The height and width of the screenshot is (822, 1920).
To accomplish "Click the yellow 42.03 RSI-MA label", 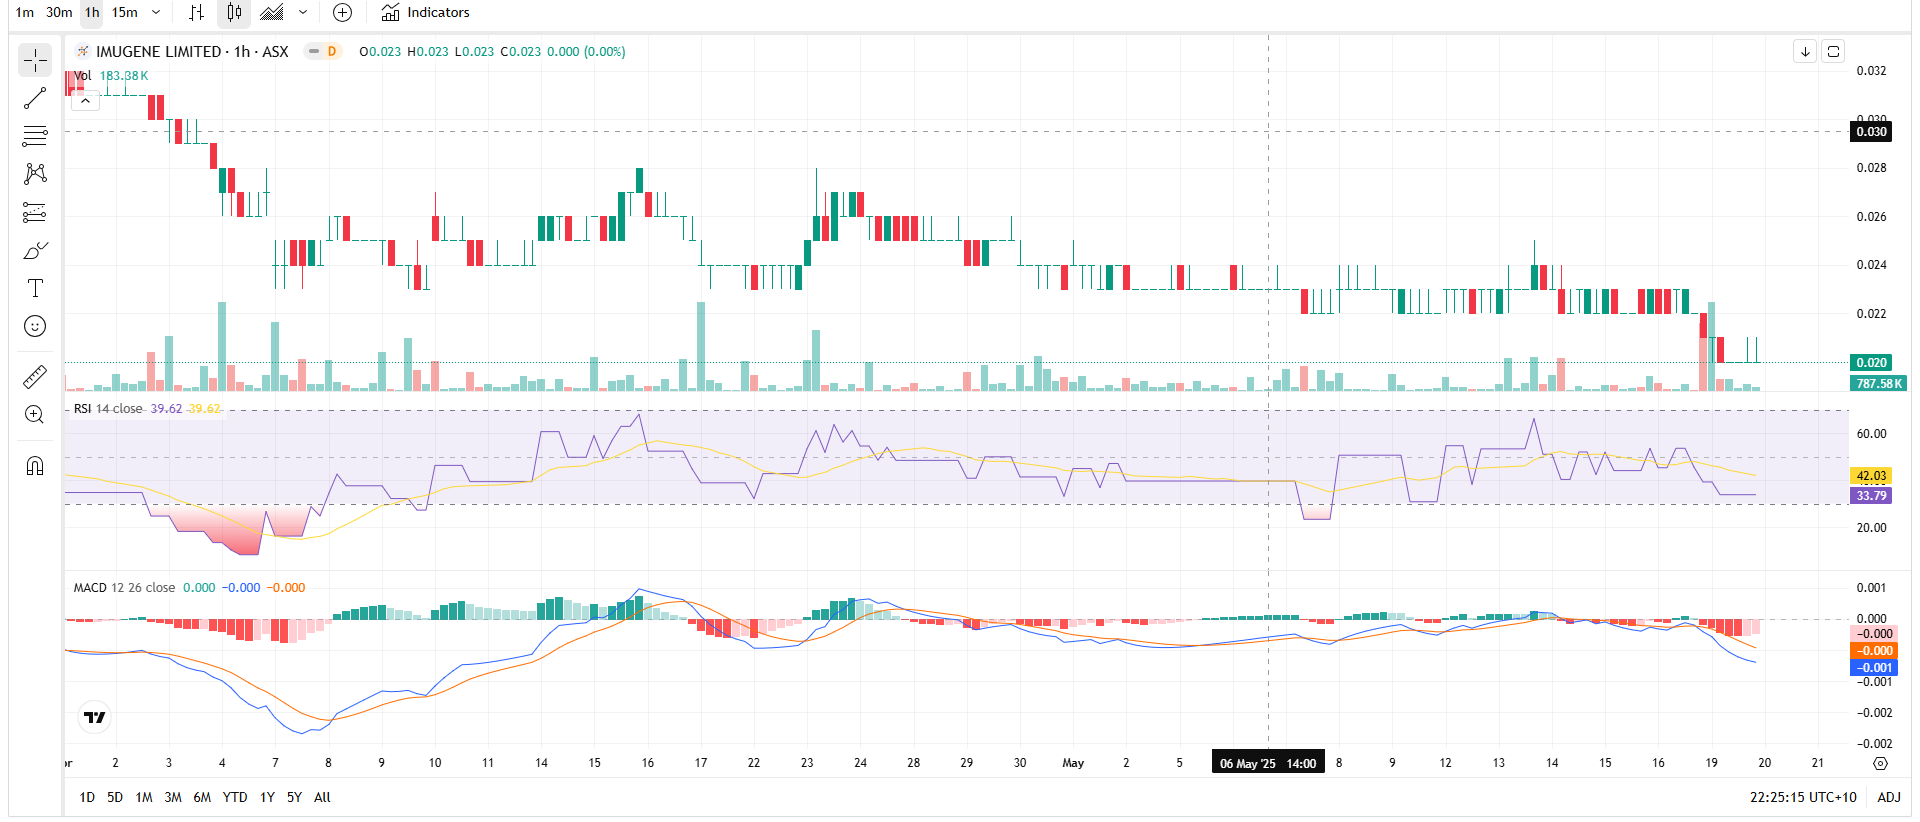I will click(x=1871, y=476).
